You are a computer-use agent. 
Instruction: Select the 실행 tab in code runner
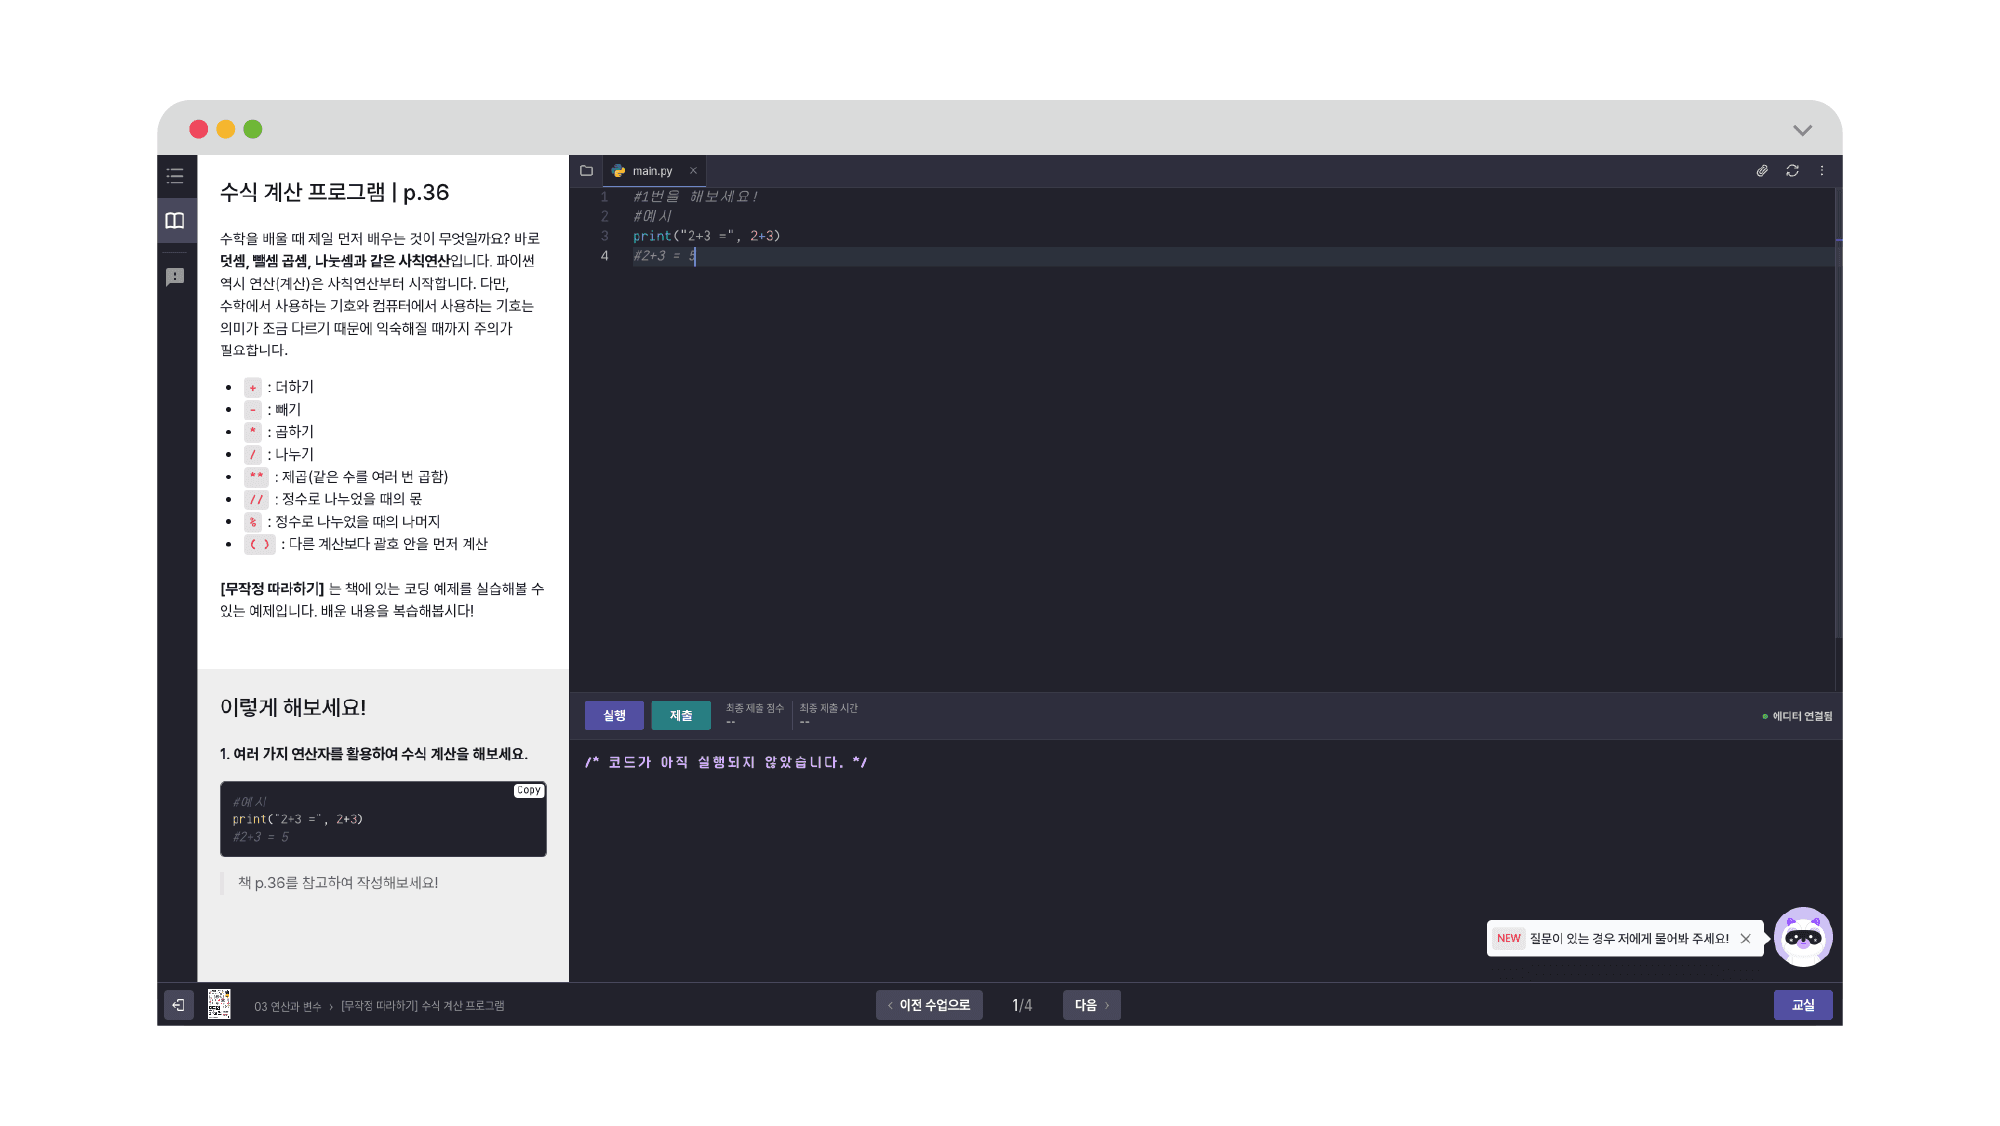point(615,714)
